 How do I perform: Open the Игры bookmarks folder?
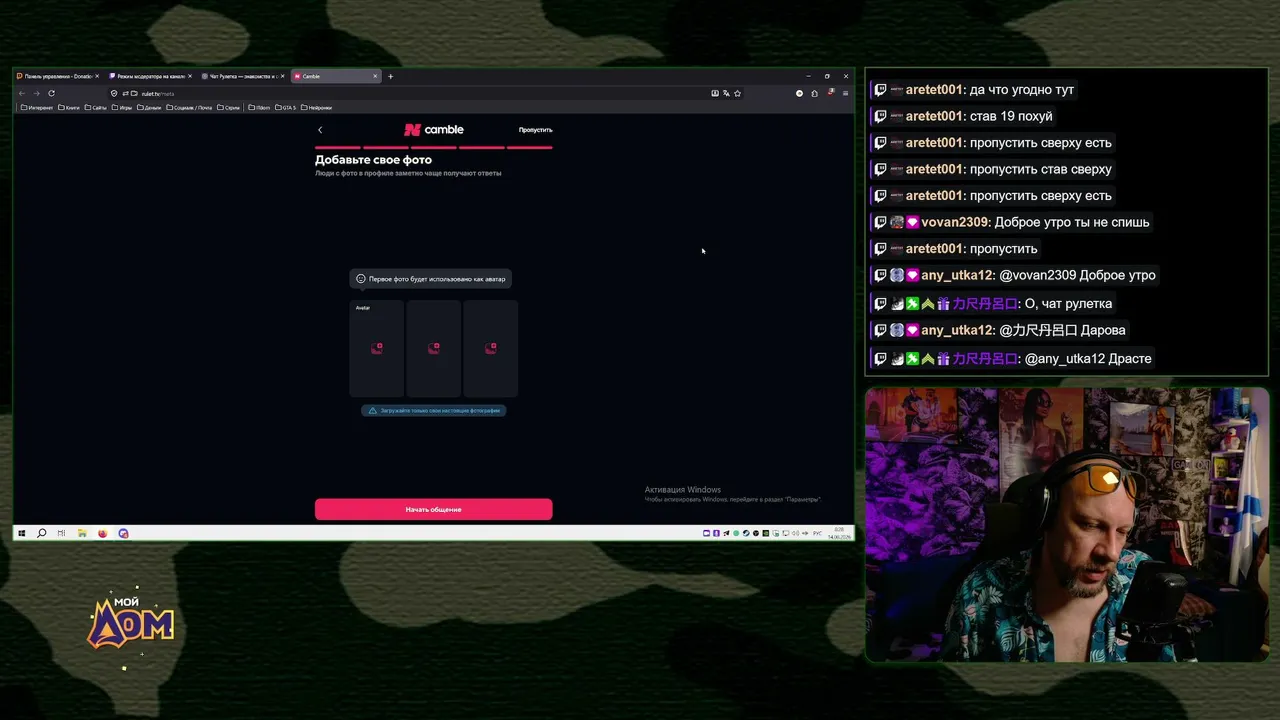[122, 107]
